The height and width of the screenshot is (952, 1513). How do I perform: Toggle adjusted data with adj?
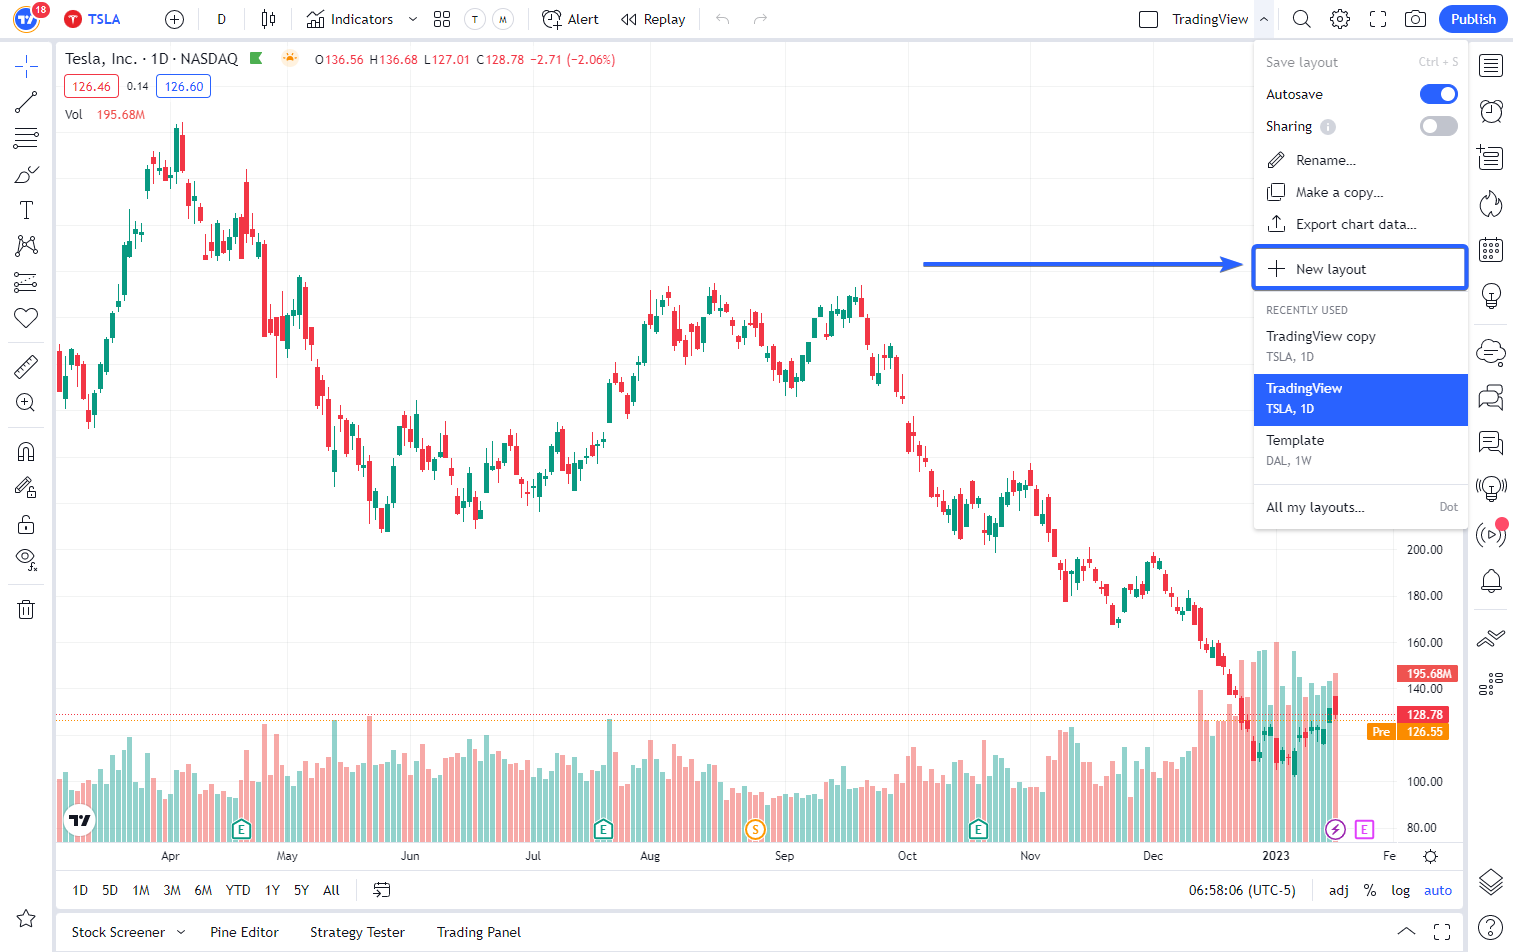(1339, 890)
